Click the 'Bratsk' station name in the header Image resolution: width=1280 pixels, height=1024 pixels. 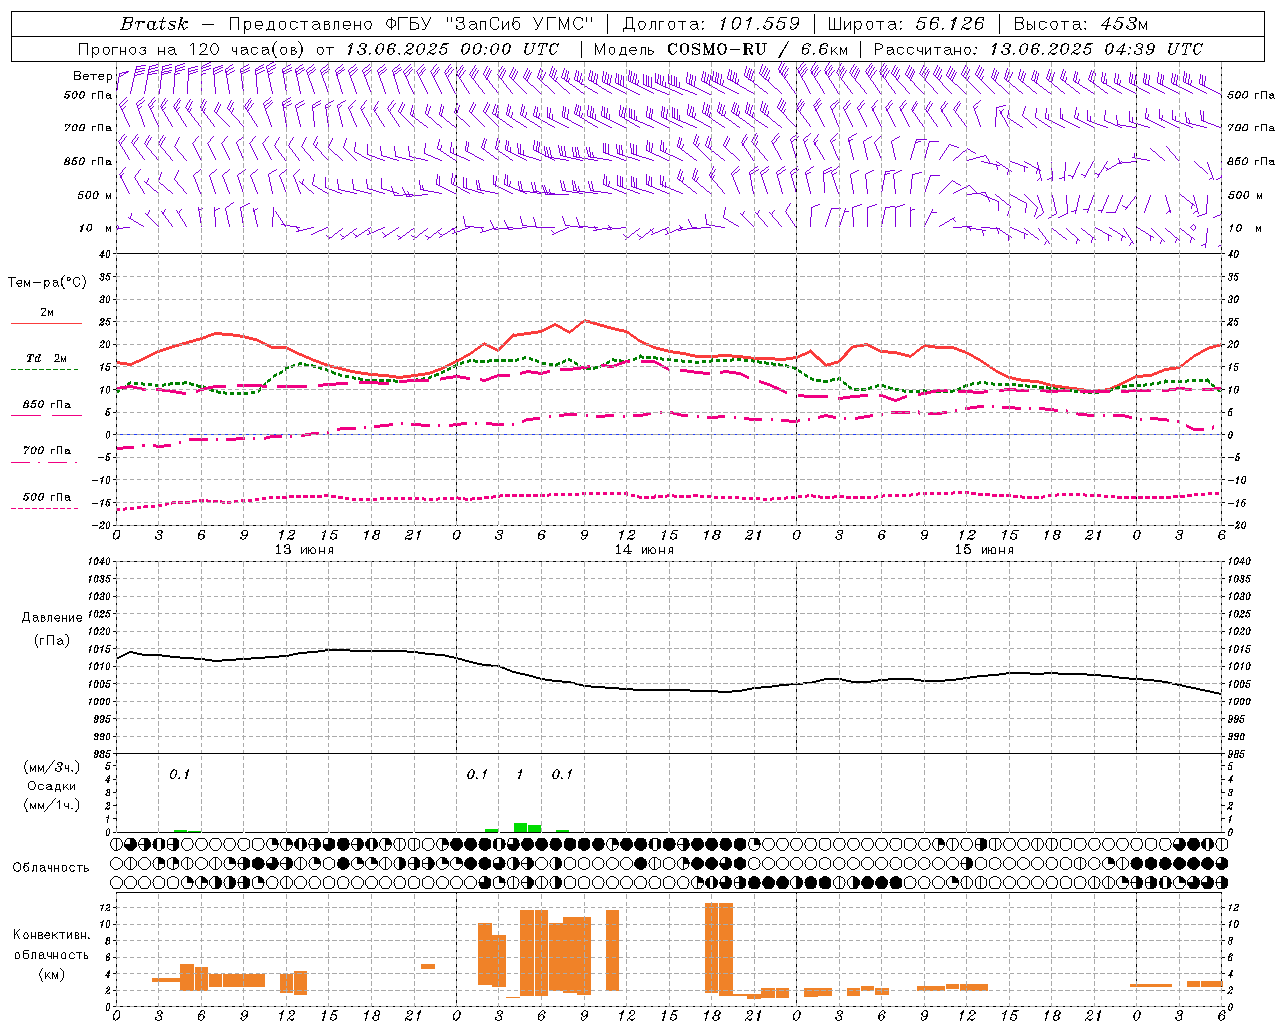(154, 24)
